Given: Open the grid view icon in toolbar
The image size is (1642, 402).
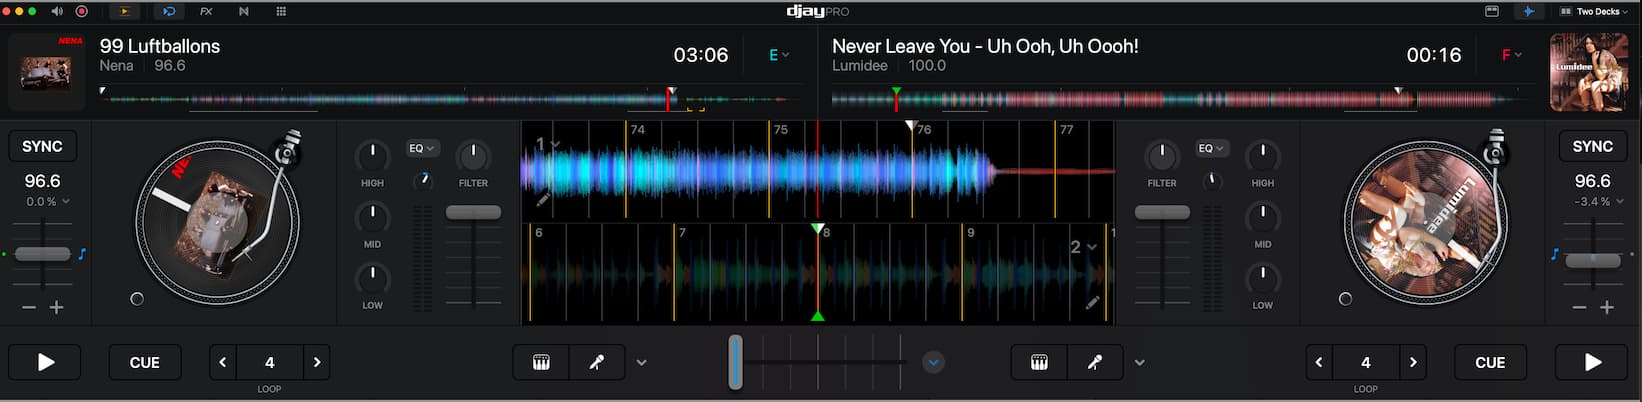Looking at the screenshot, I should [x=281, y=11].
